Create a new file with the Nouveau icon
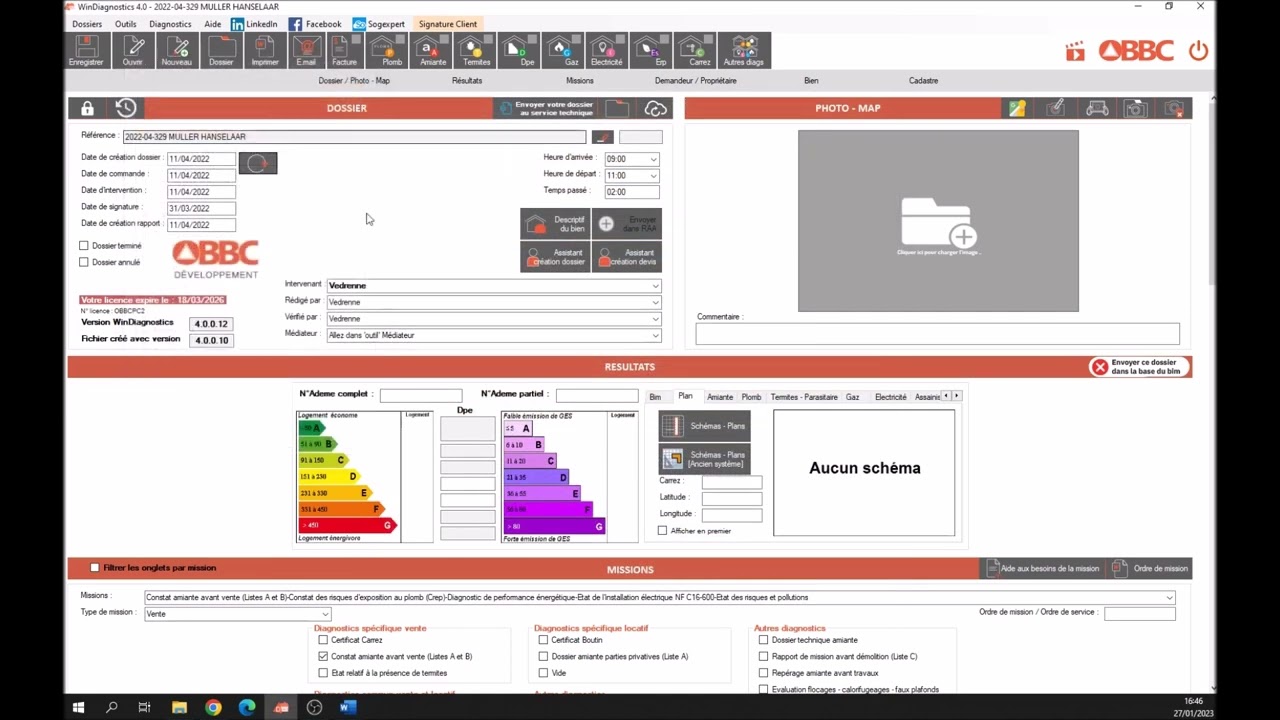Image resolution: width=1280 pixels, height=720 pixels. click(x=177, y=50)
